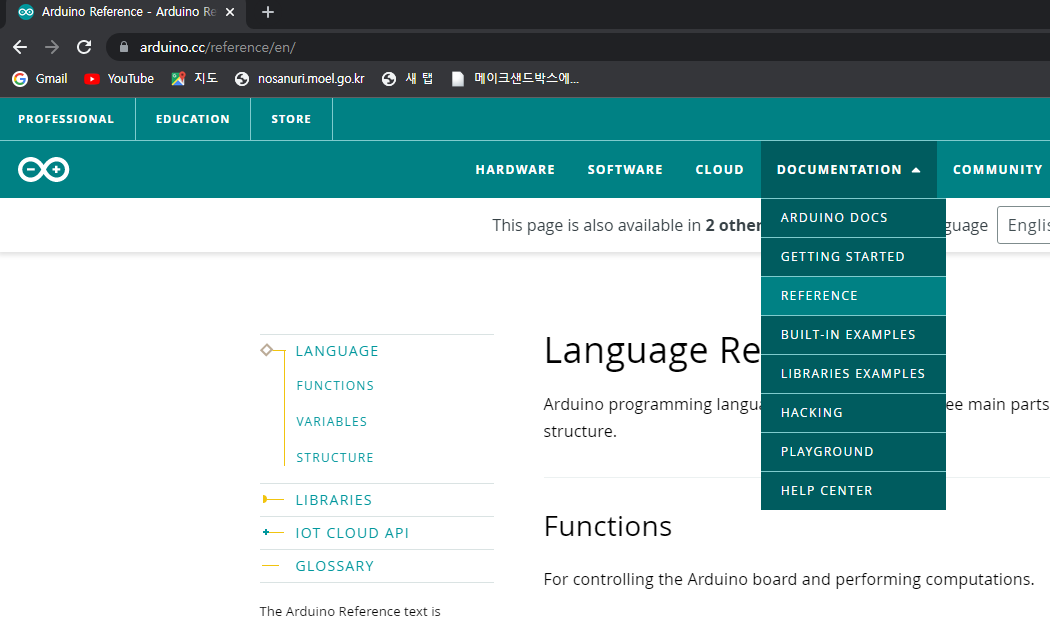Collapse the Documentation menu caret
This screenshot has height=620, width=1050.
[916, 170]
